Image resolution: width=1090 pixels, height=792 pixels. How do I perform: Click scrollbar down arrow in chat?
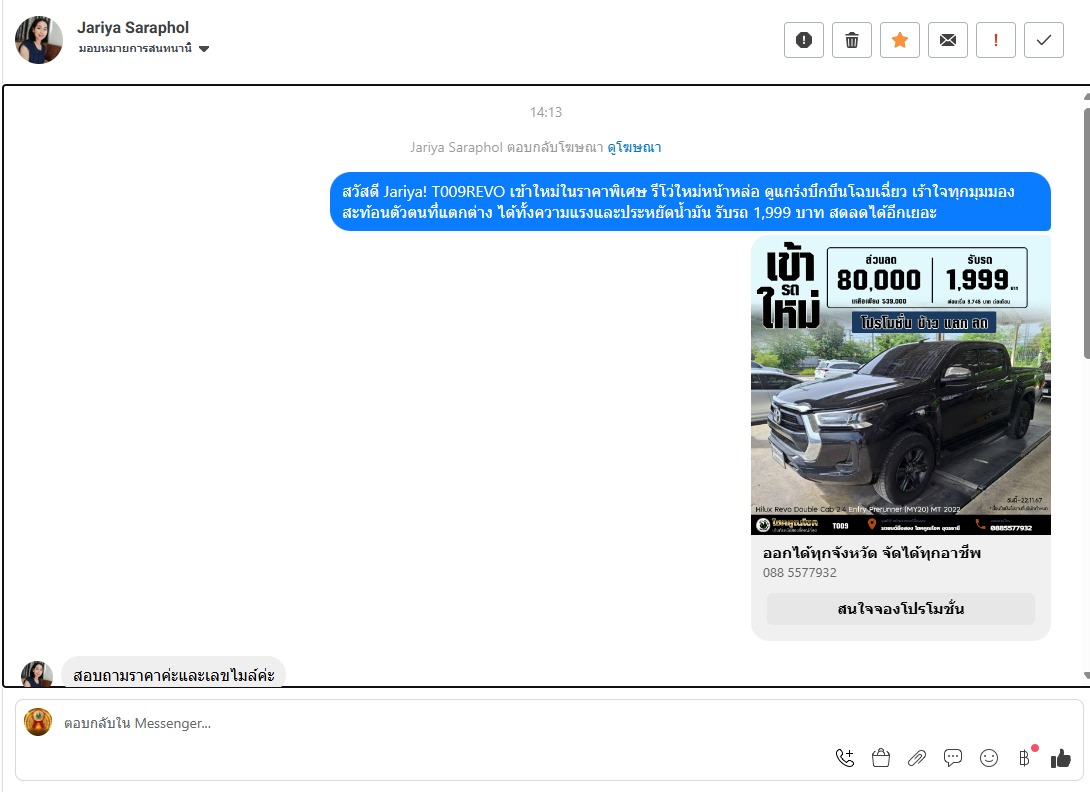tap(1087, 675)
